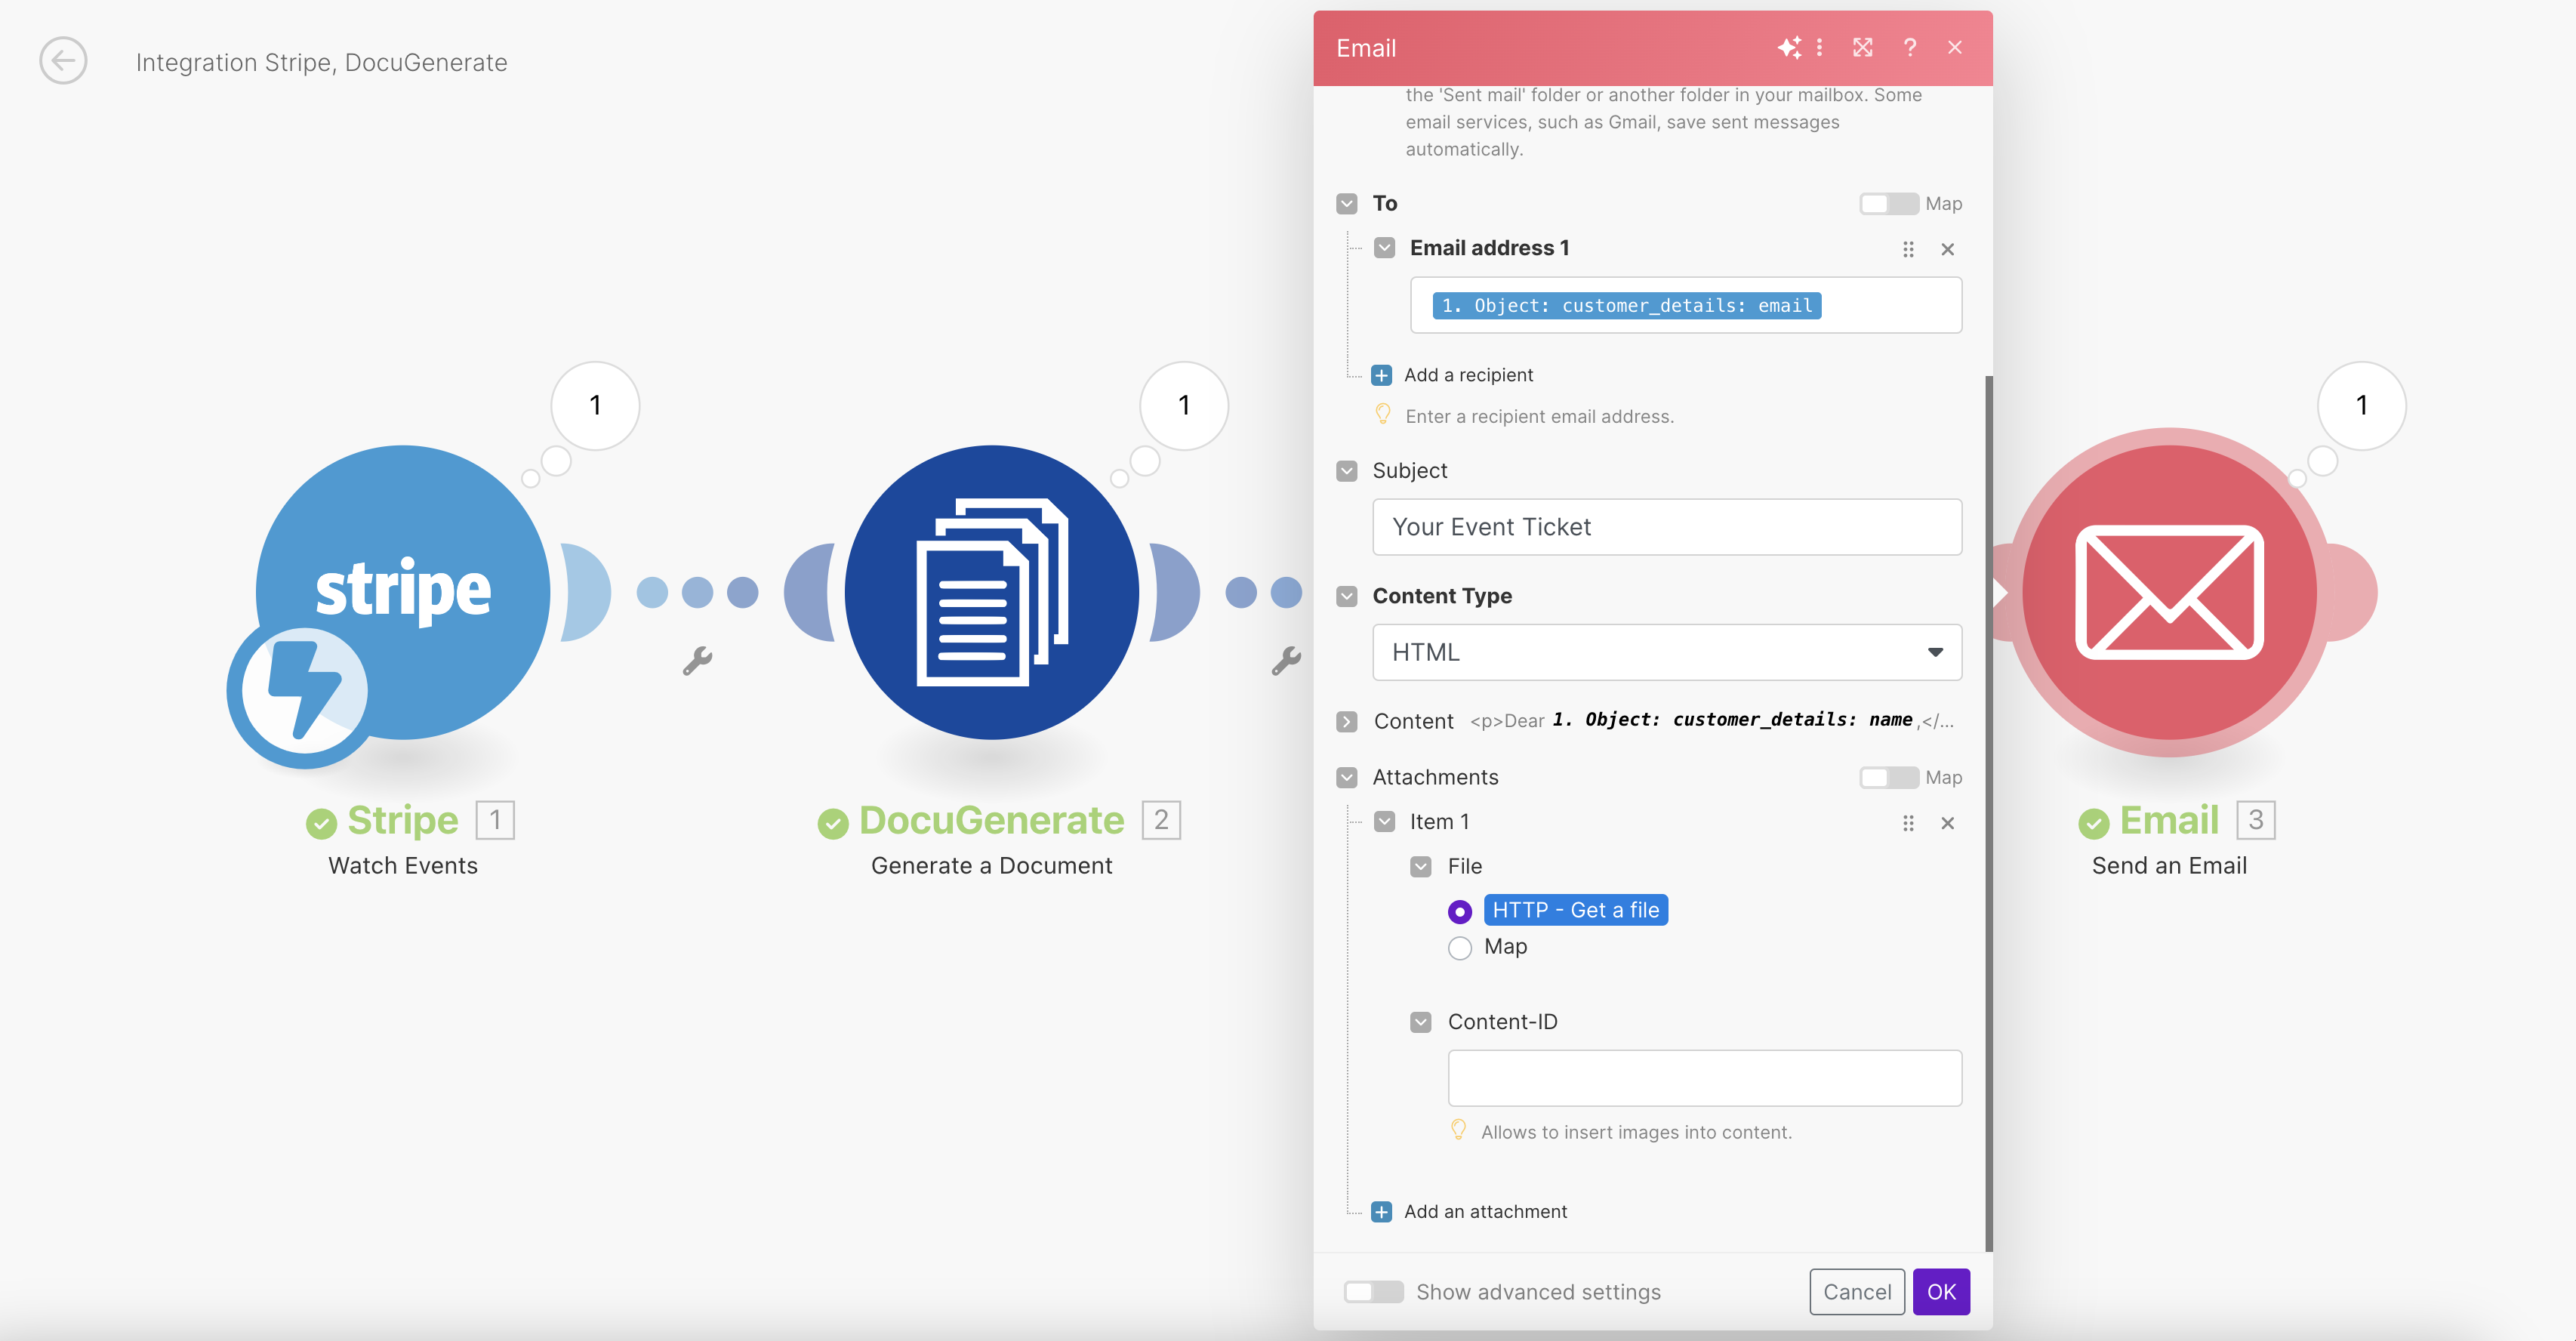The width and height of the screenshot is (2576, 1341).
Task: Collapse the Subject field
Action: (1347, 471)
